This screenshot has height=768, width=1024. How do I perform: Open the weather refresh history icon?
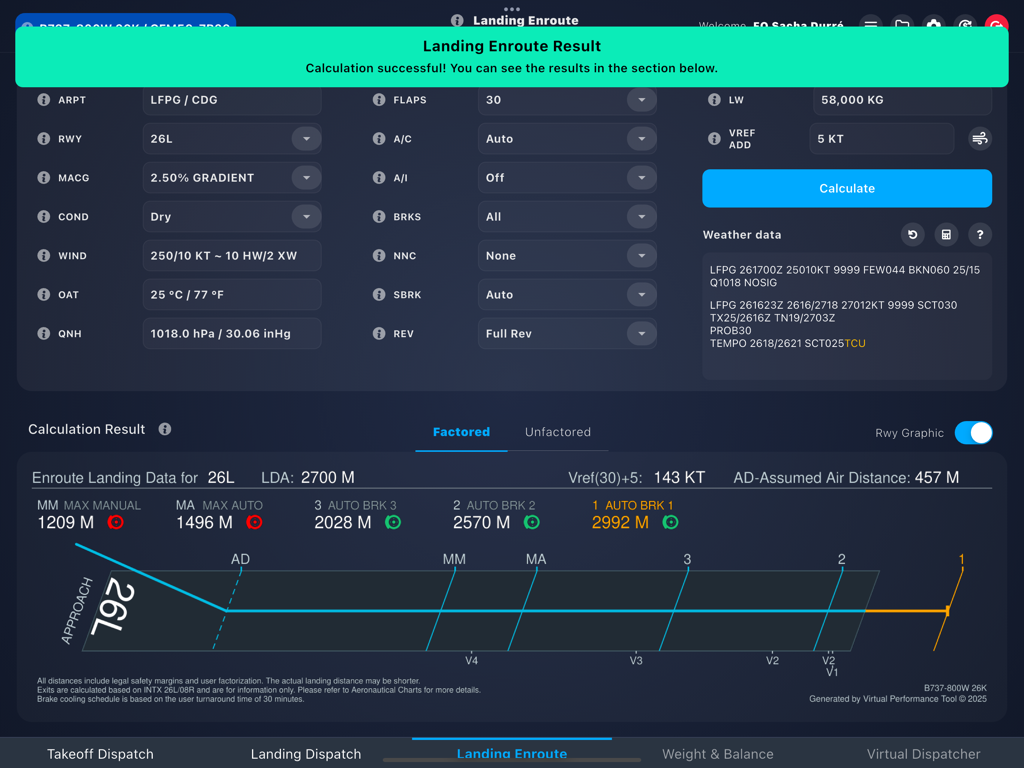click(x=911, y=234)
